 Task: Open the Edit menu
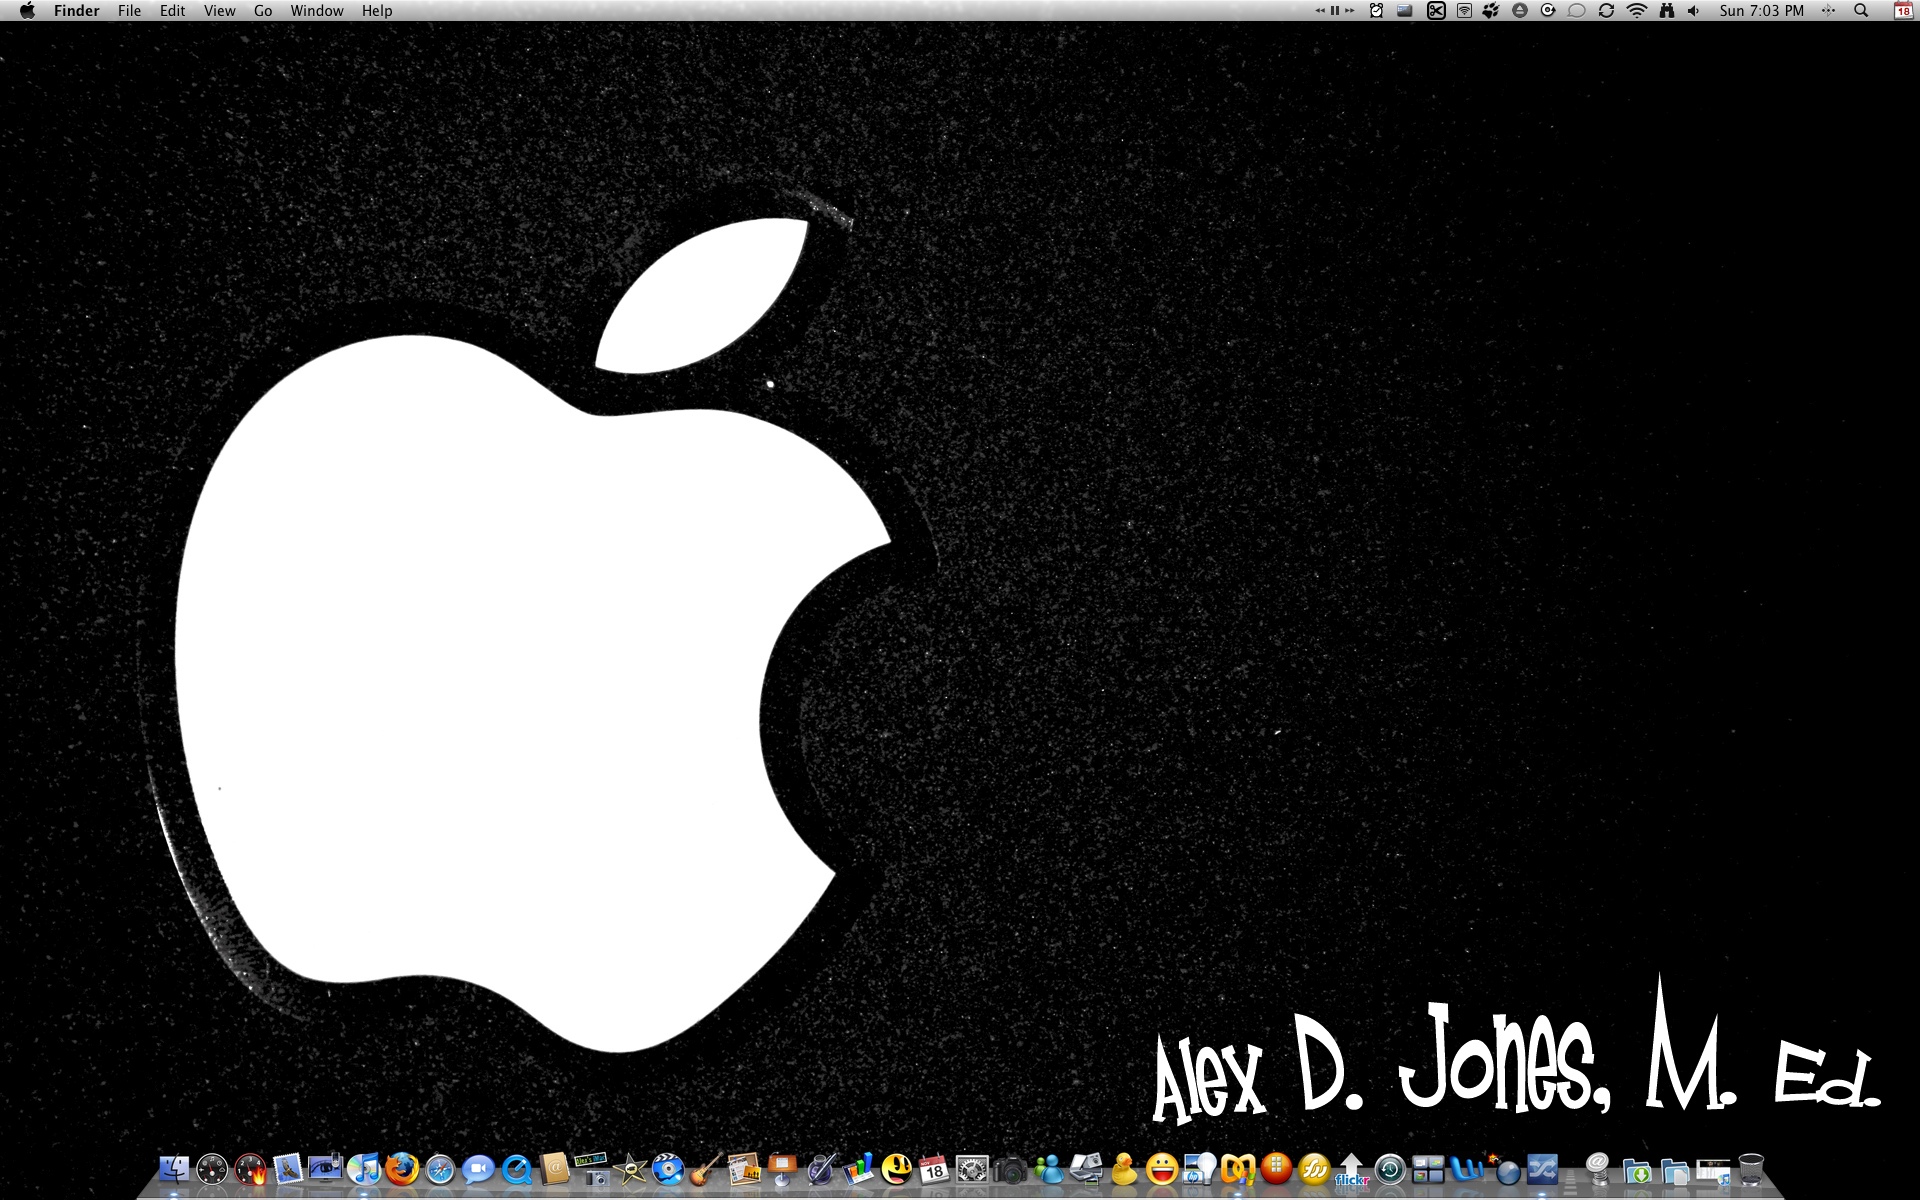point(172,11)
